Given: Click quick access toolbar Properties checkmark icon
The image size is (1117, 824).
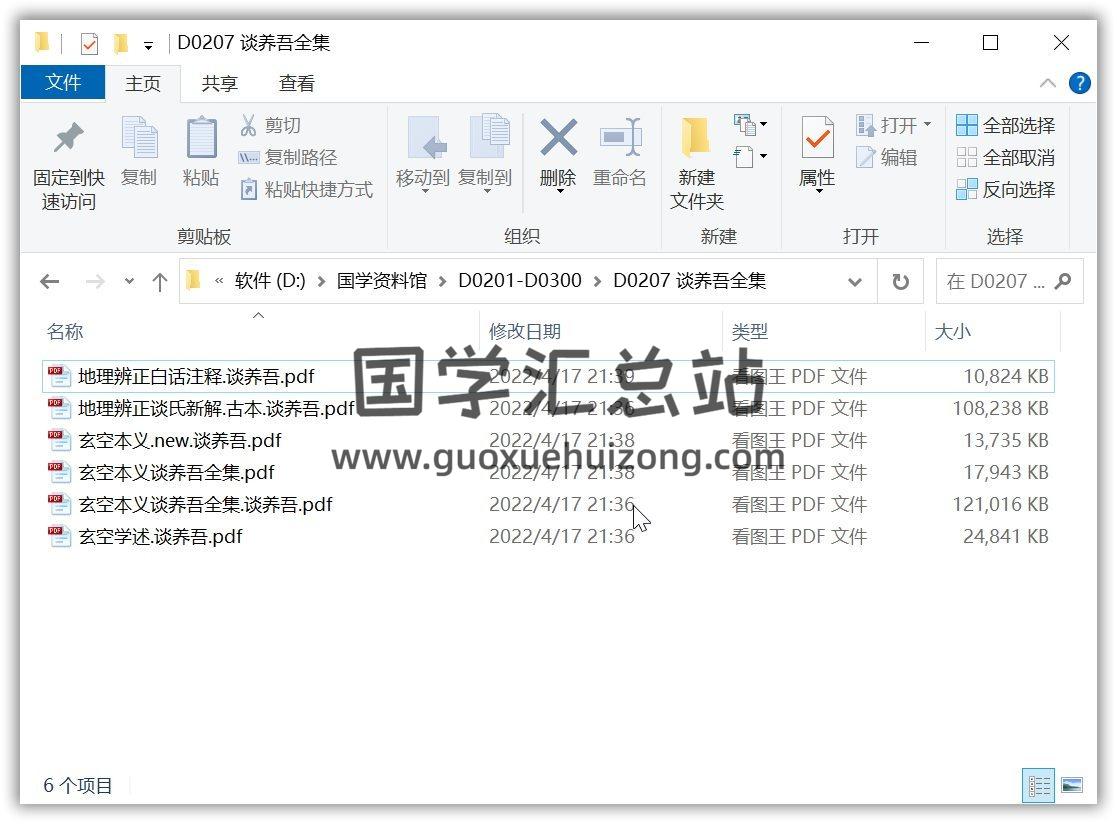Looking at the screenshot, I should 89,44.
